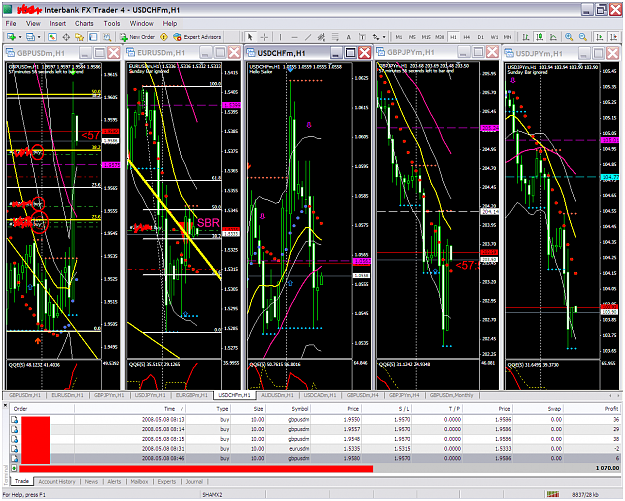Open the Alerts terminal tab

click(x=114, y=481)
